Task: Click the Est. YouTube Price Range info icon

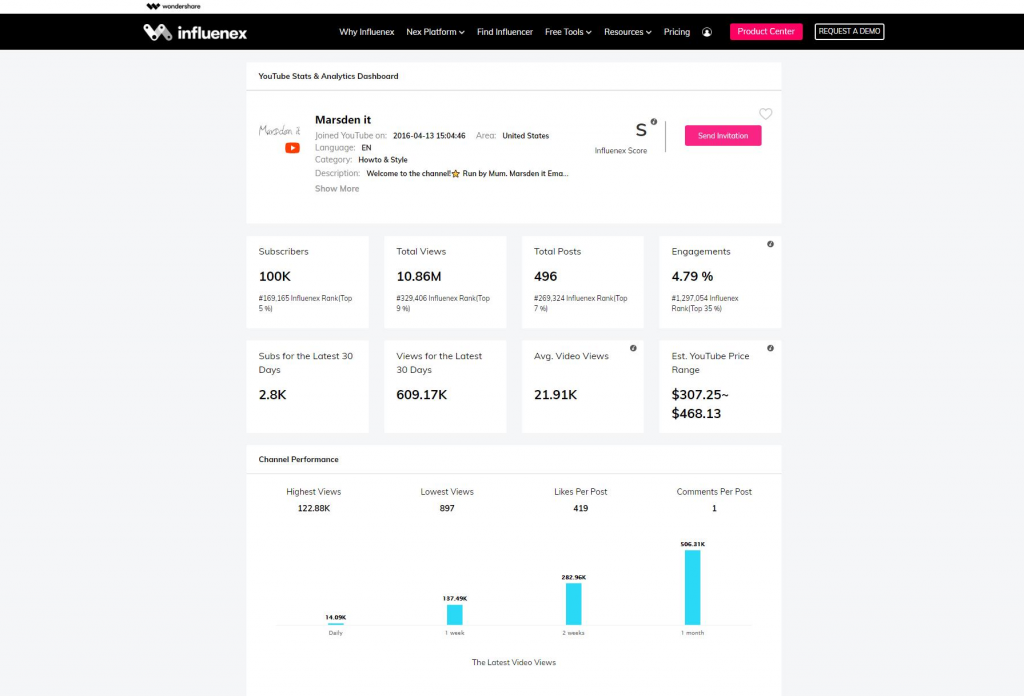Action: pos(770,348)
